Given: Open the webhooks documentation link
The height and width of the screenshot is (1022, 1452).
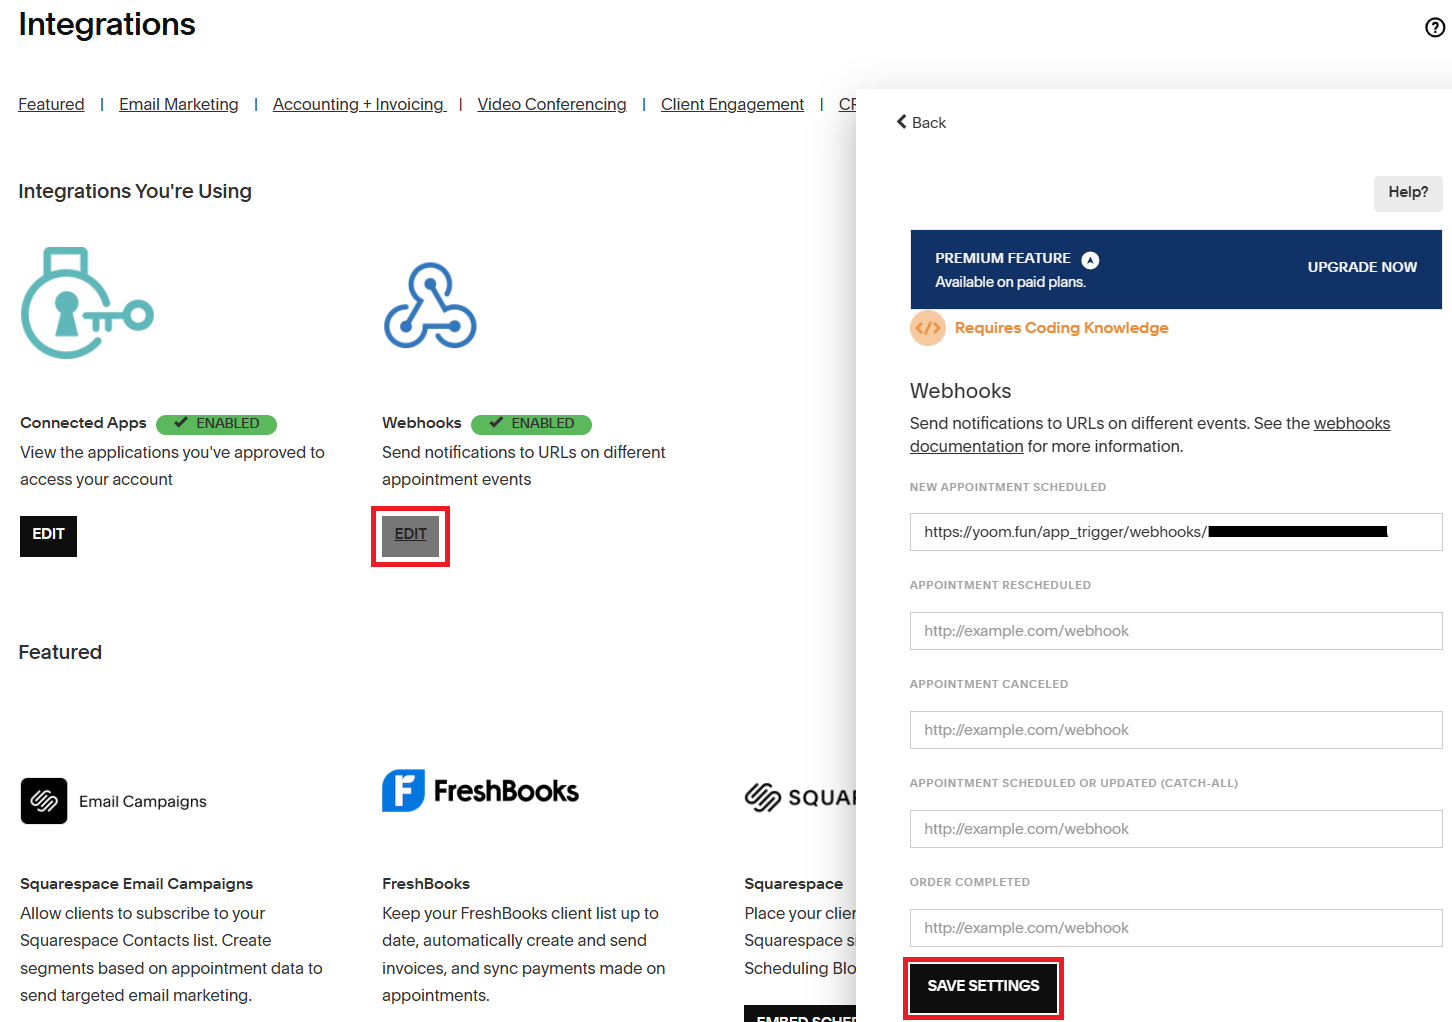Looking at the screenshot, I should tap(1150, 435).
